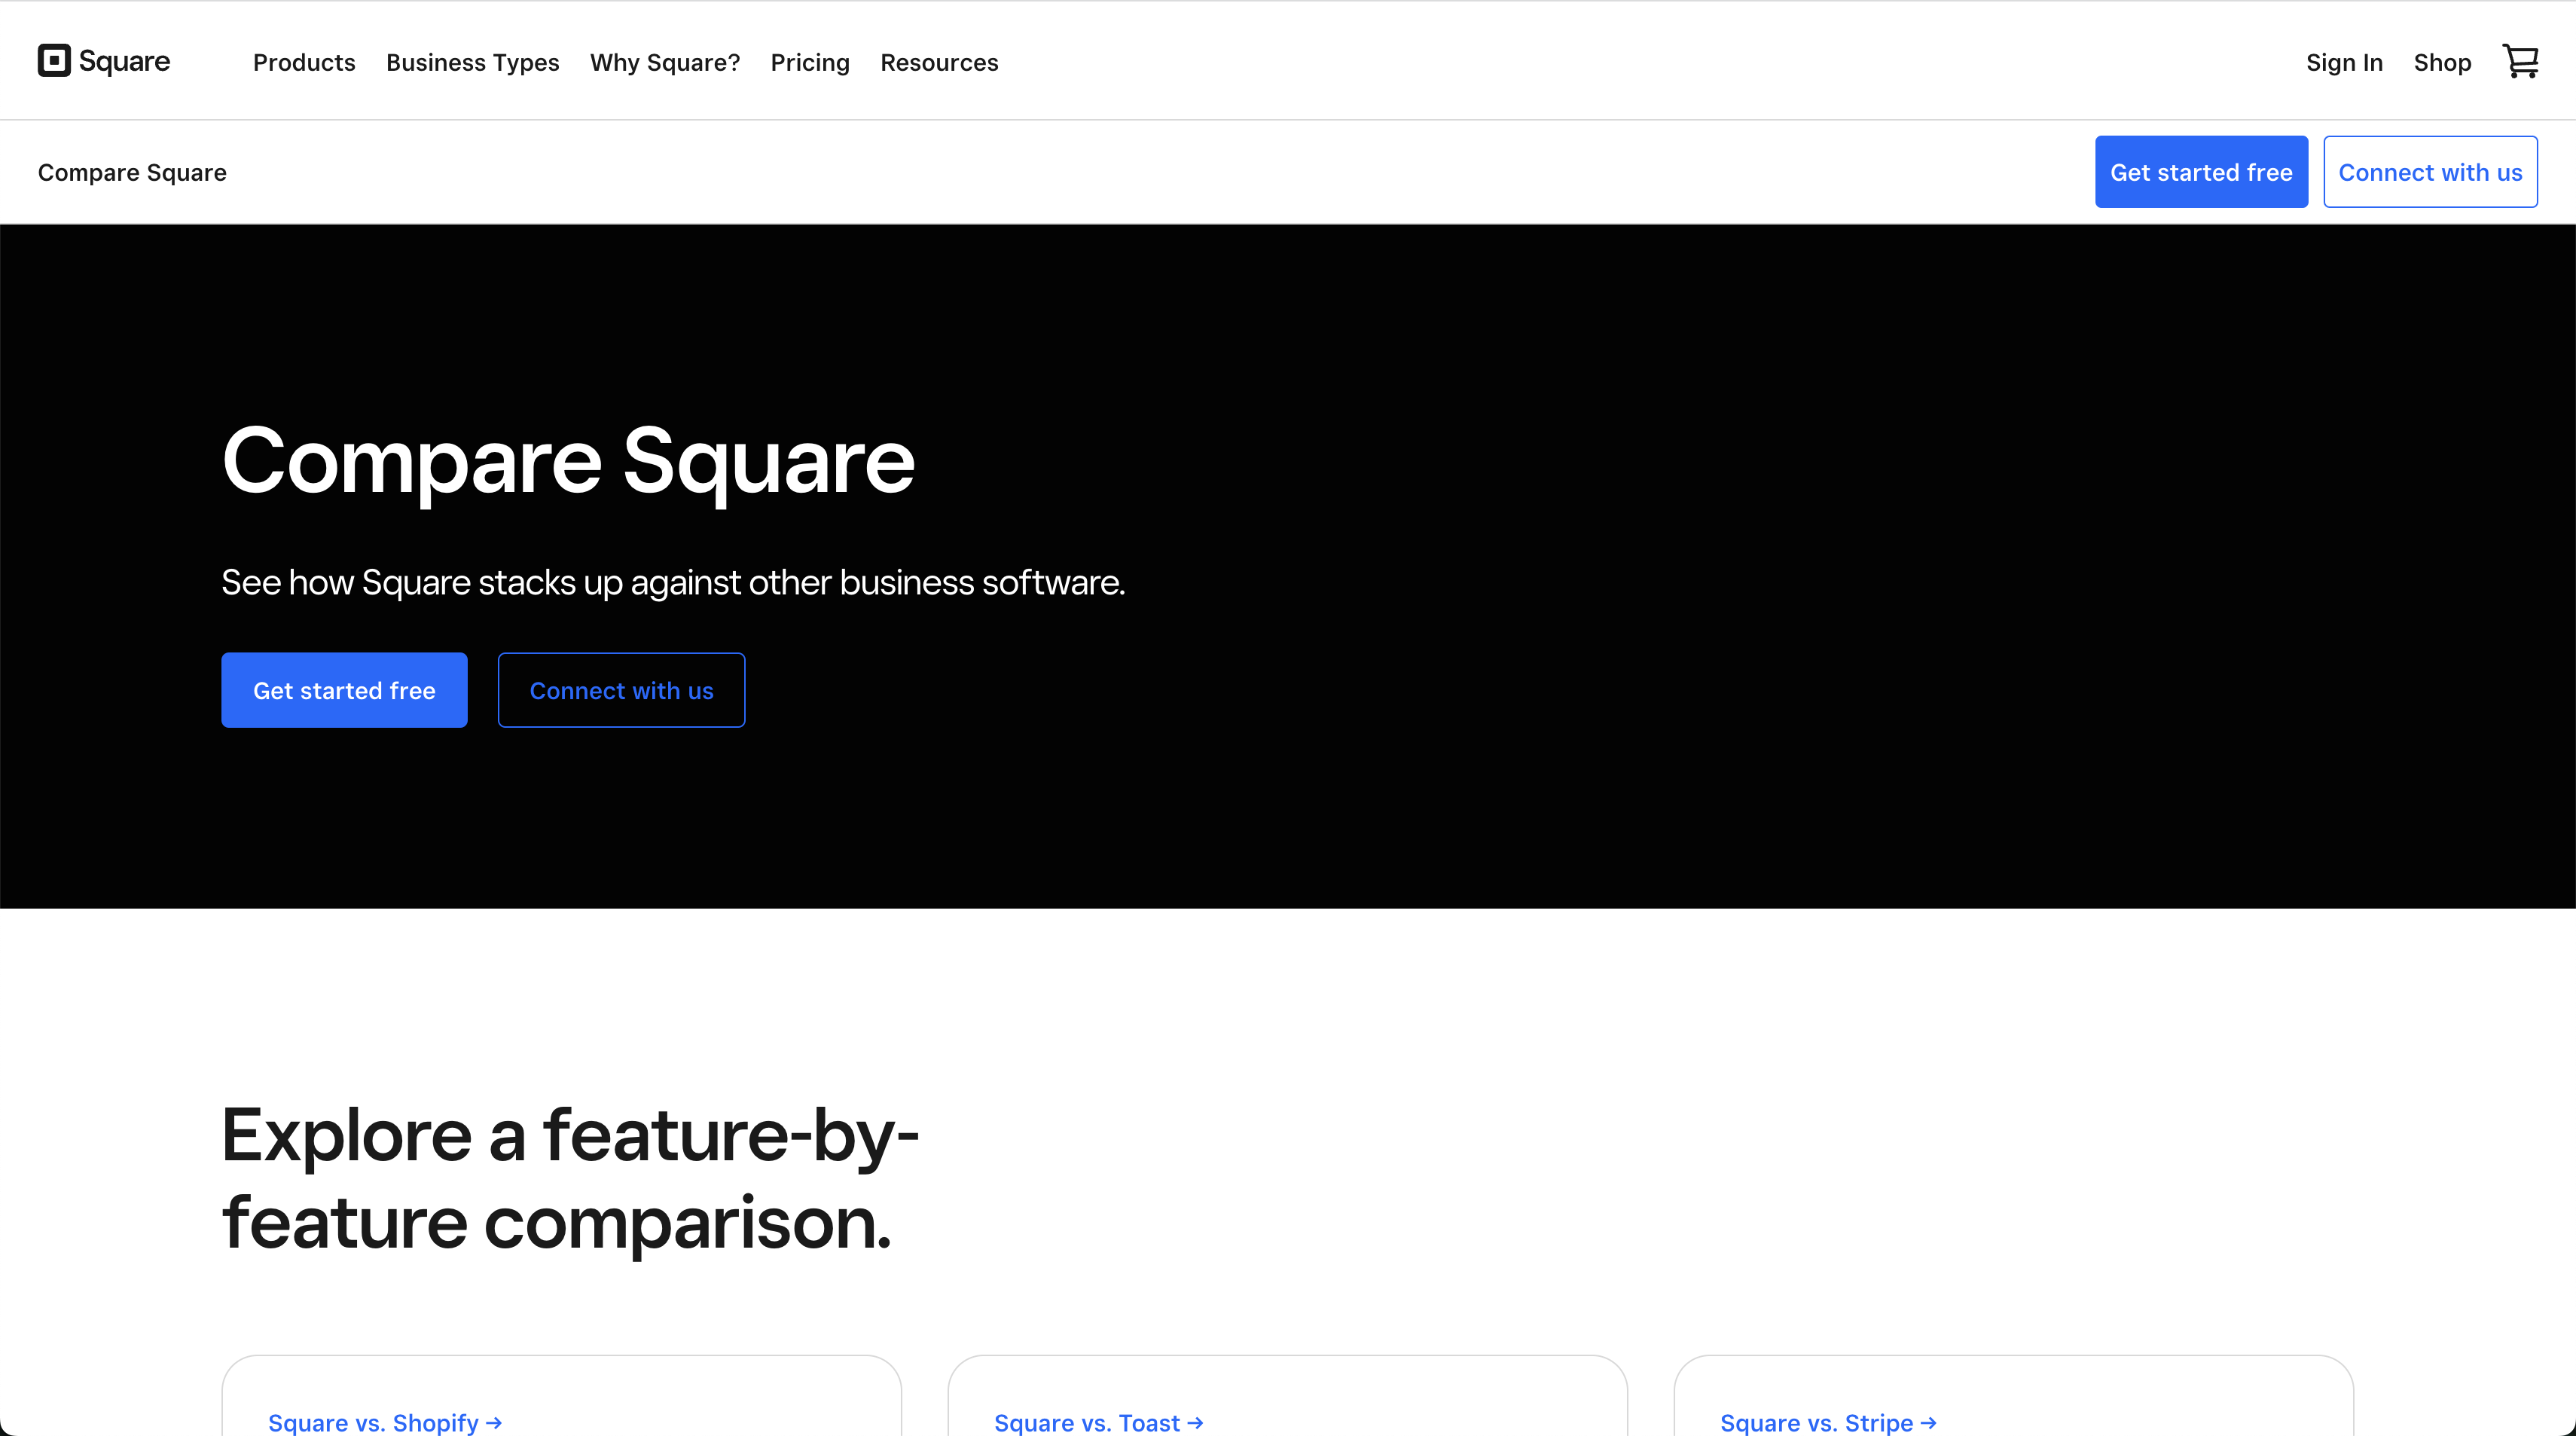Click Connect with us in the hero section
Image resolution: width=2576 pixels, height=1436 pixels.
click(621, 689)
